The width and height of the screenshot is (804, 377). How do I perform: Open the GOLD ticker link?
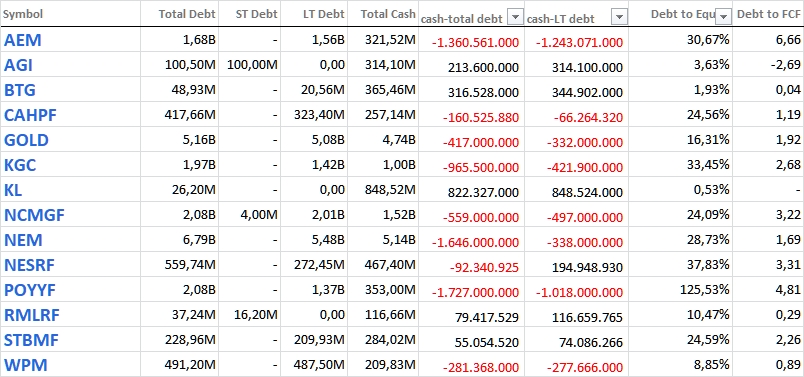pos(26,140)
